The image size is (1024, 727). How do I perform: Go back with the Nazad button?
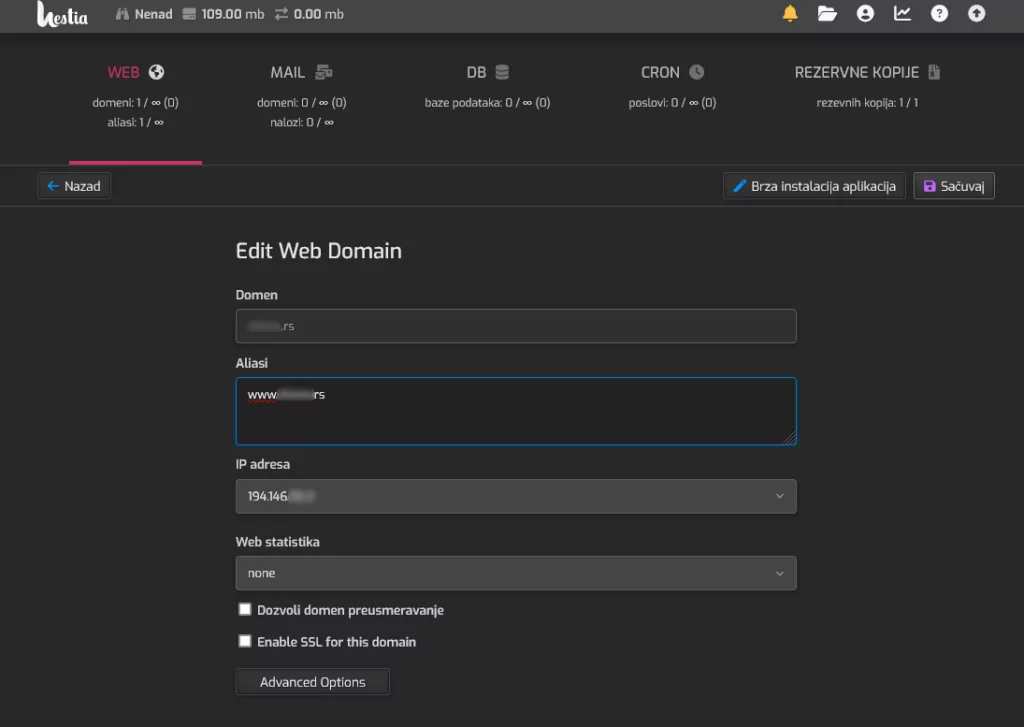(x=74, y=186)
